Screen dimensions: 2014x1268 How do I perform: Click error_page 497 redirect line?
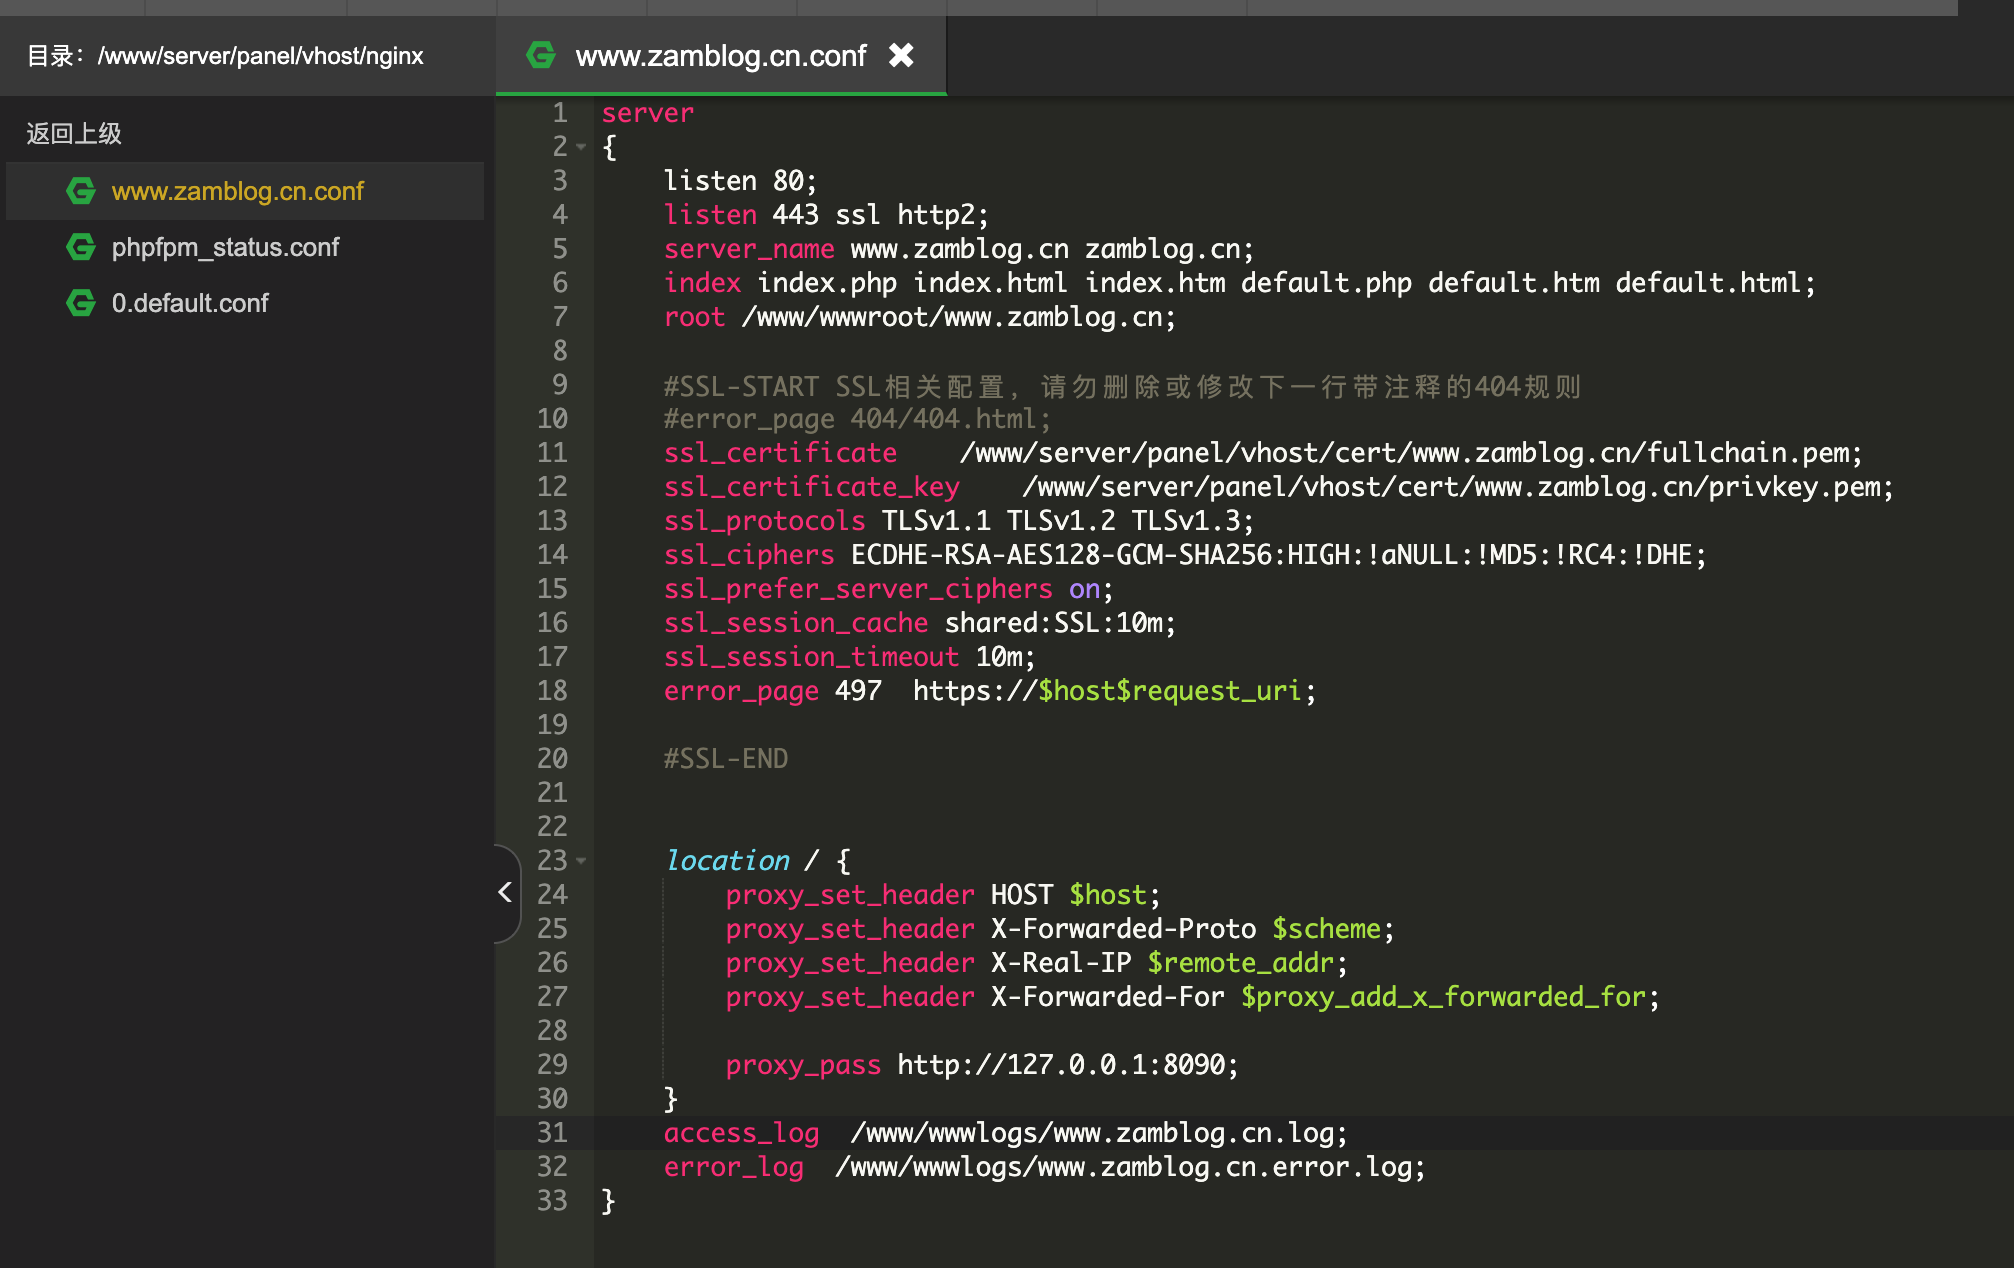(990, 691)
